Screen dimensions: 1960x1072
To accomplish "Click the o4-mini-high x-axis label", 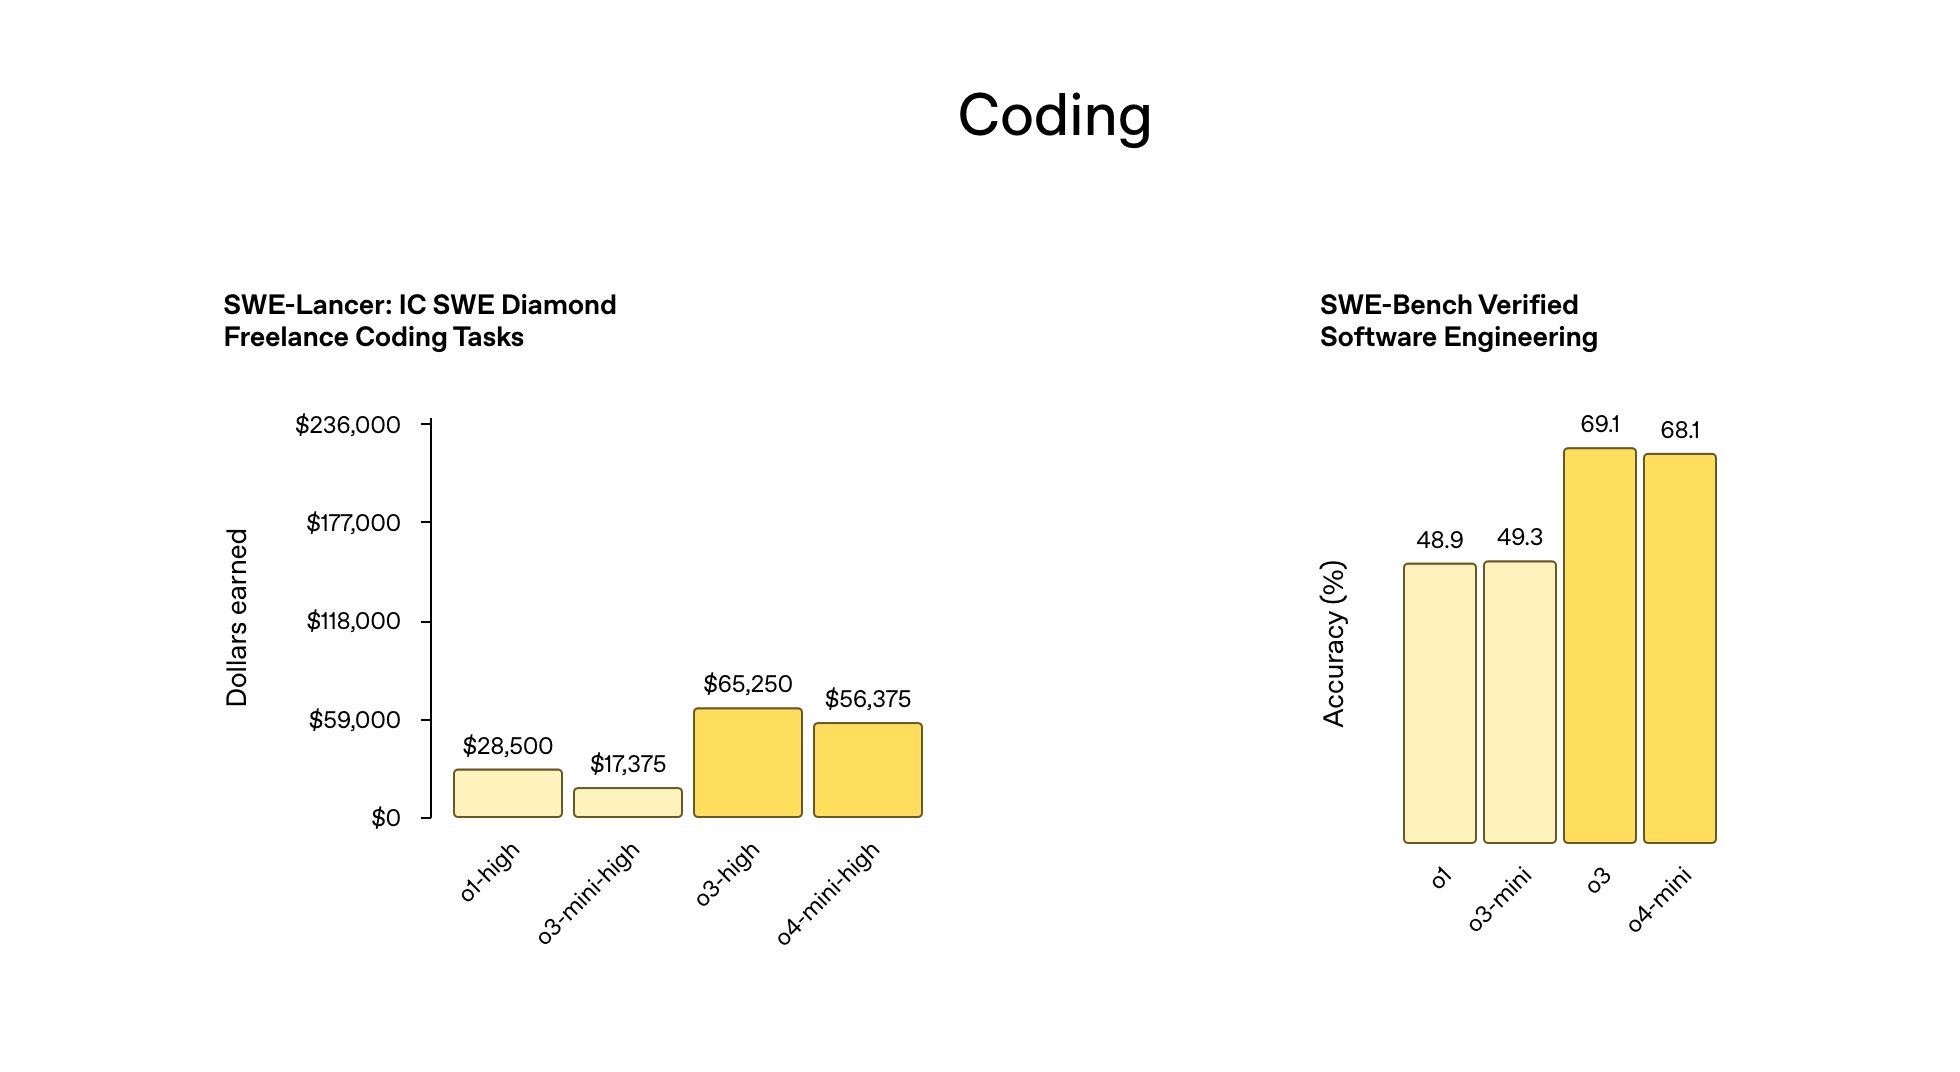I will tap(828, 894).
